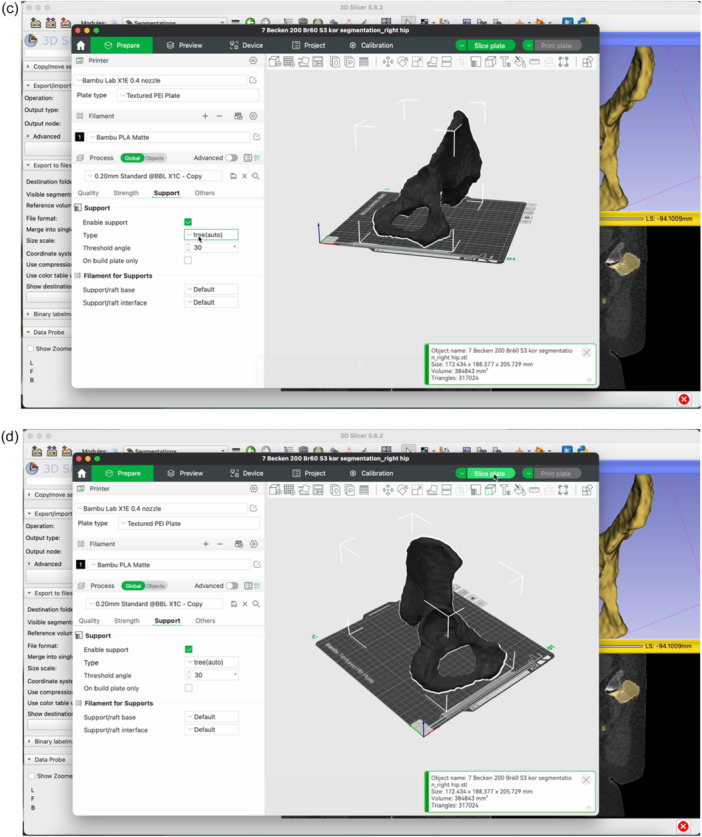This screenshot has height=837, width=702.
Task: Click Slice plate button in panel (c)
Action: coord(490,46)
